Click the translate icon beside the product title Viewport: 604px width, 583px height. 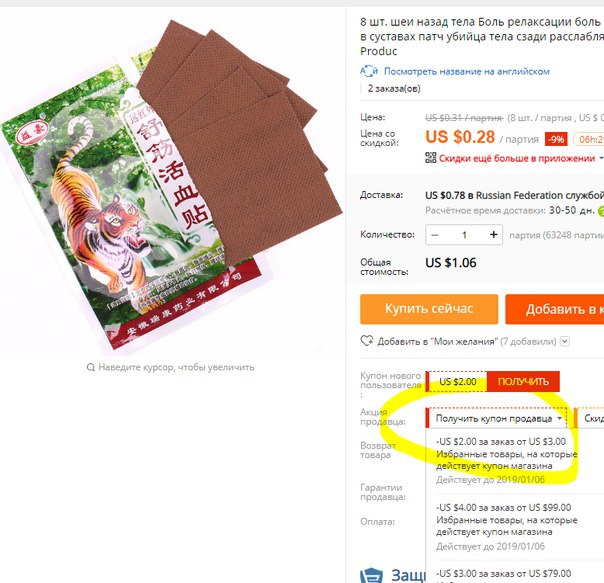coord(369,71)
